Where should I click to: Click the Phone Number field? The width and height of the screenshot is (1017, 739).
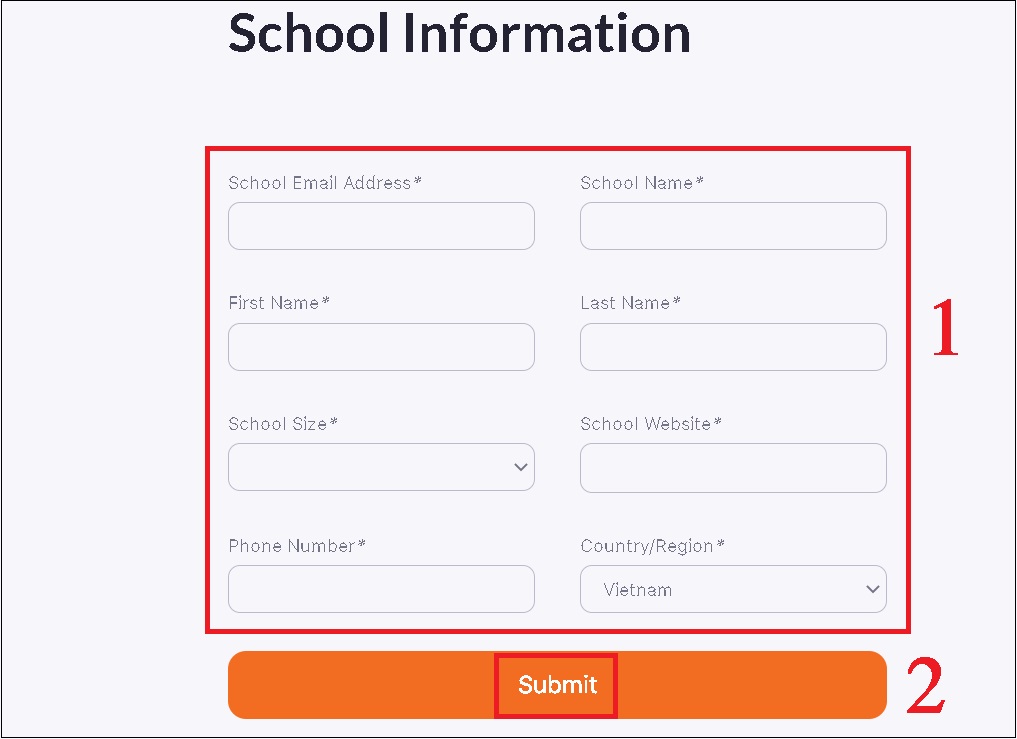click(380, 589)
